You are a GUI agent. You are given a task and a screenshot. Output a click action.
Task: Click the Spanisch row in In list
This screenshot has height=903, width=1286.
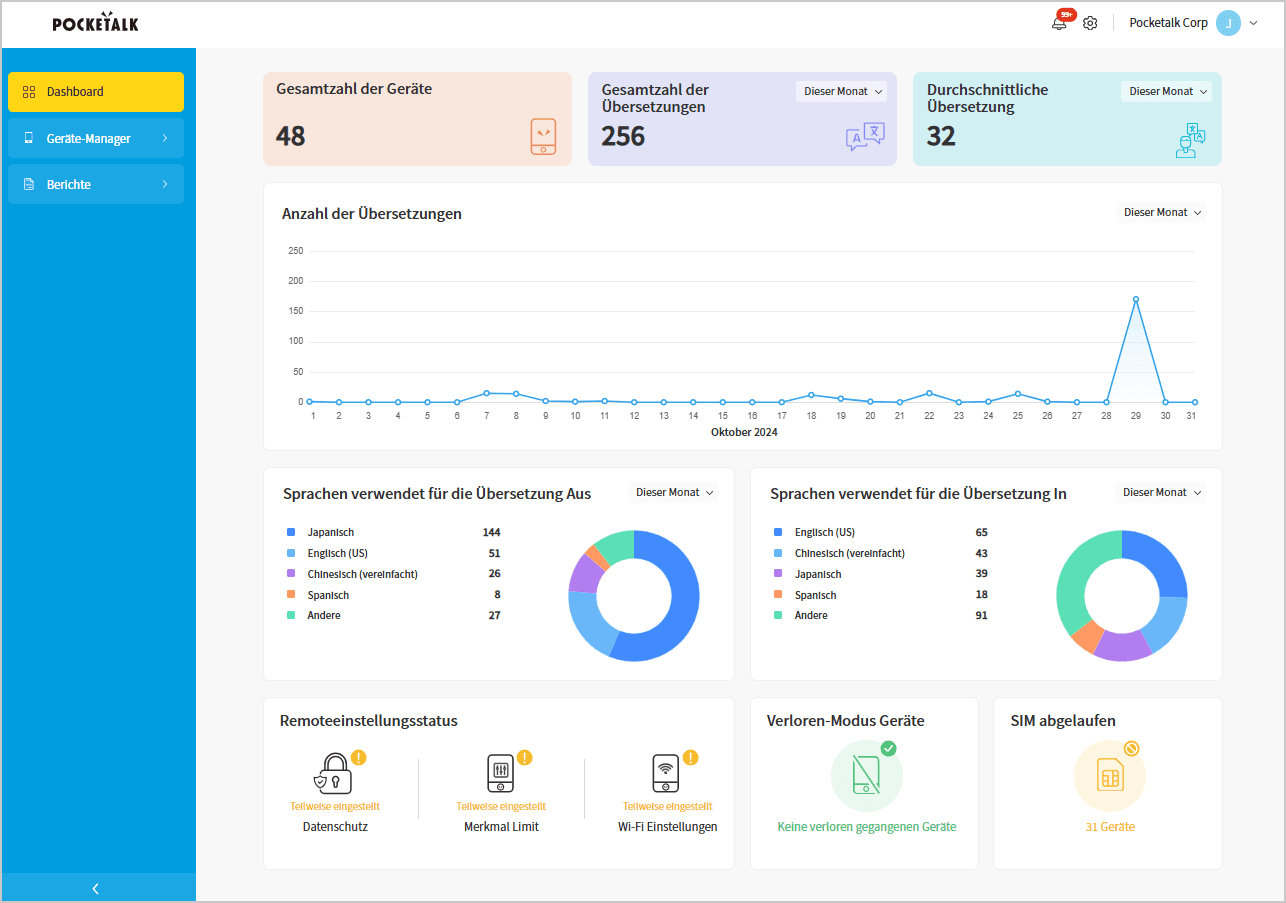(x=881, y=595)
